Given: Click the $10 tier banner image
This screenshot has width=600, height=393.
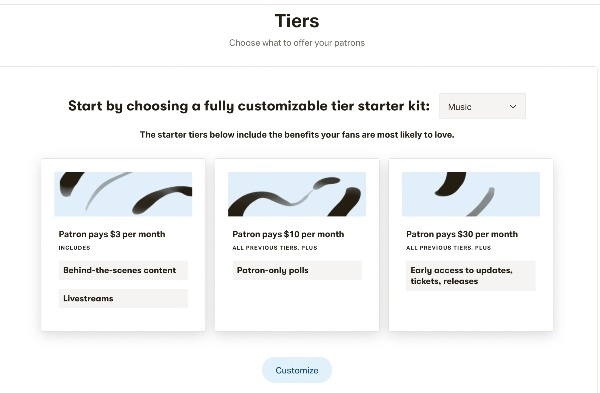Looking at the screenshot, I should 297,194.
